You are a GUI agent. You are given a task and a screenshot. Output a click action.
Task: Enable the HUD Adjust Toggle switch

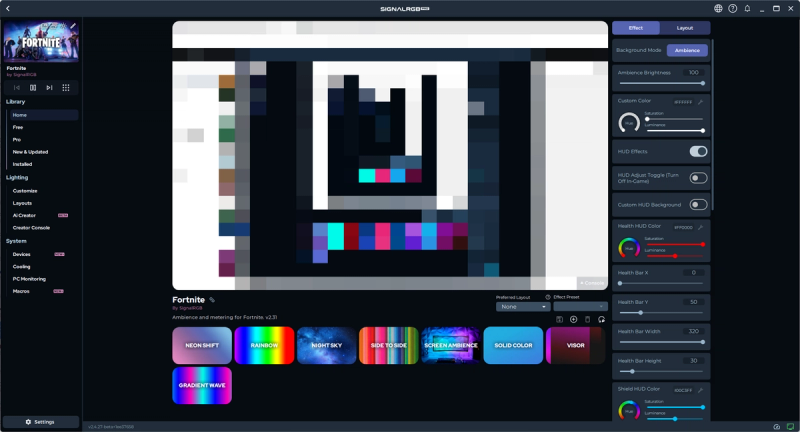click(698, 178)
